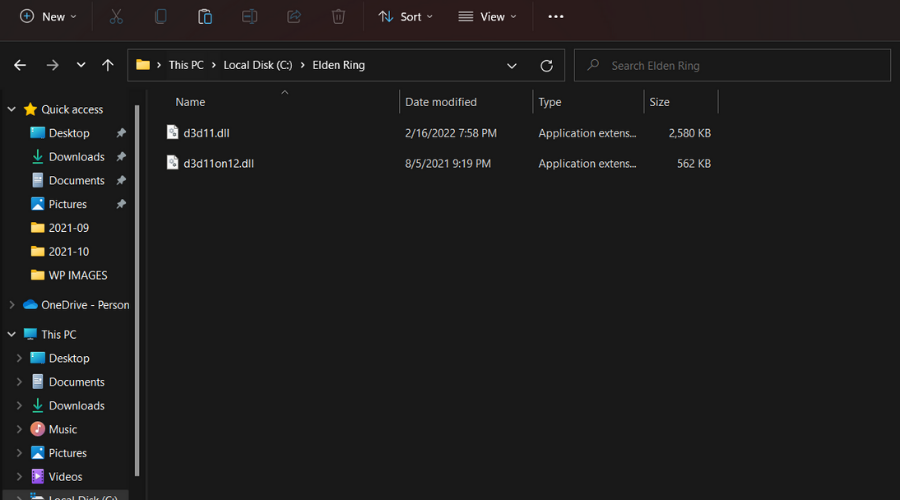The image size is (900, 500).
Task: Expand Videos under This PC
Action: tap(19, 476)
